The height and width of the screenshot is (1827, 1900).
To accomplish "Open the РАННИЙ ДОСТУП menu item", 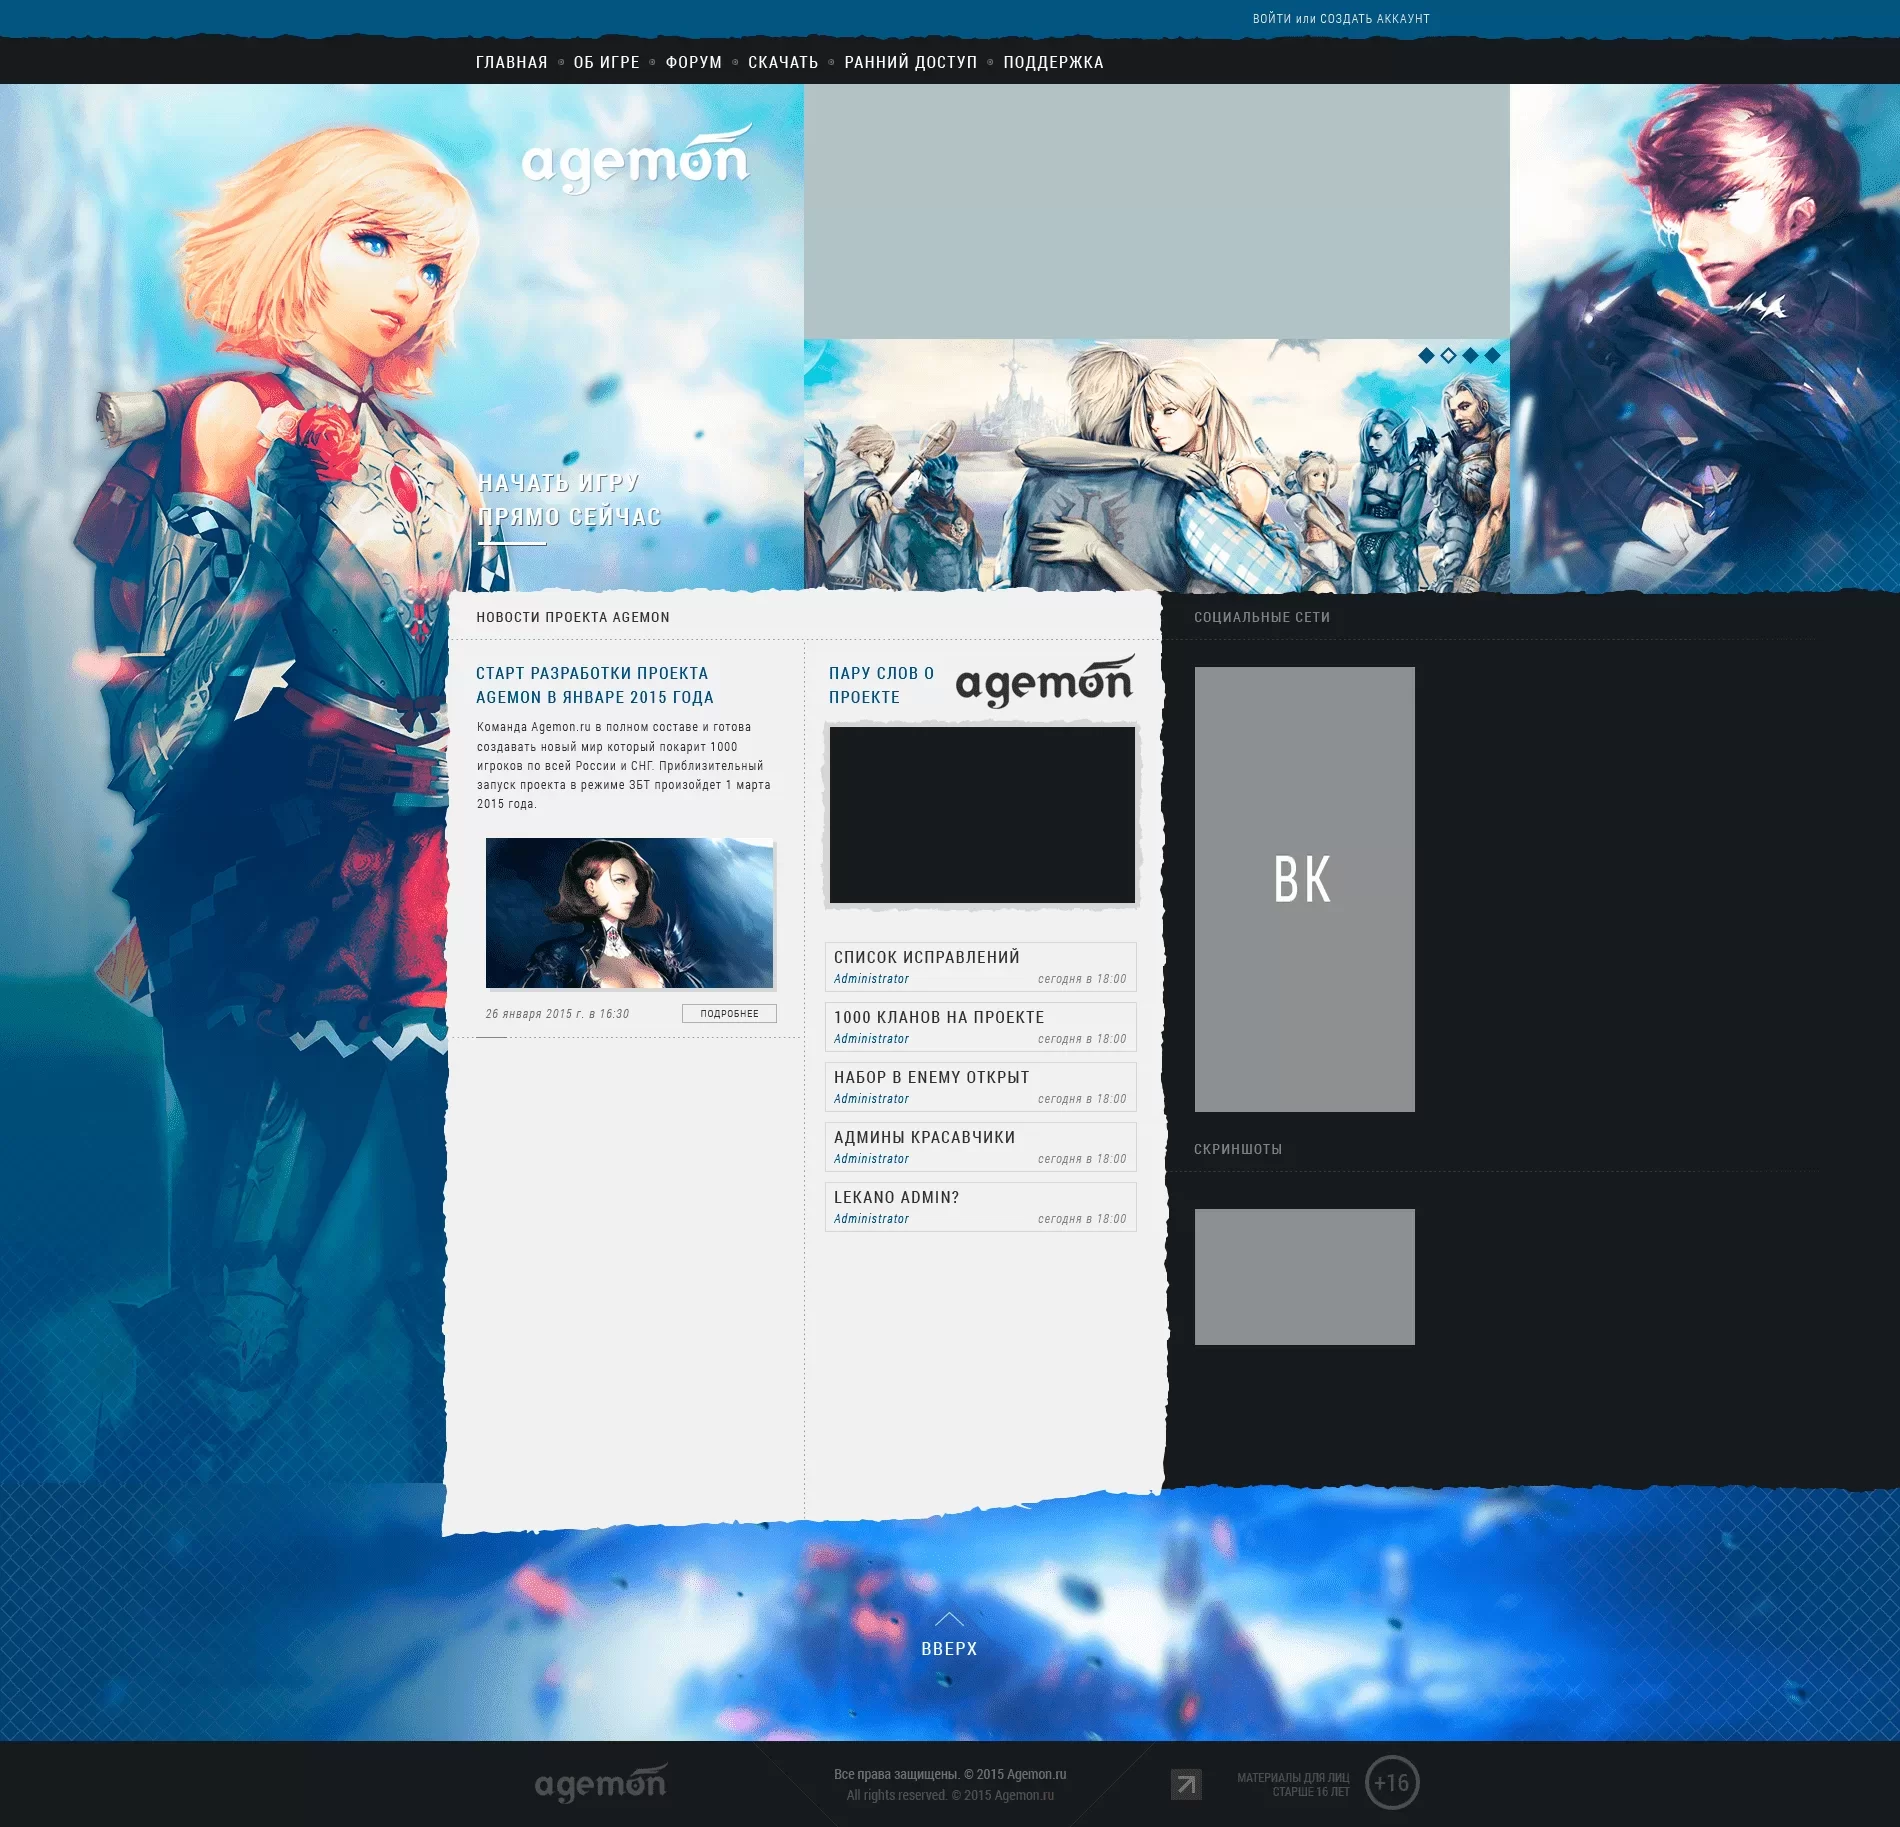I will pyautogui.click(x=911, y=62).
